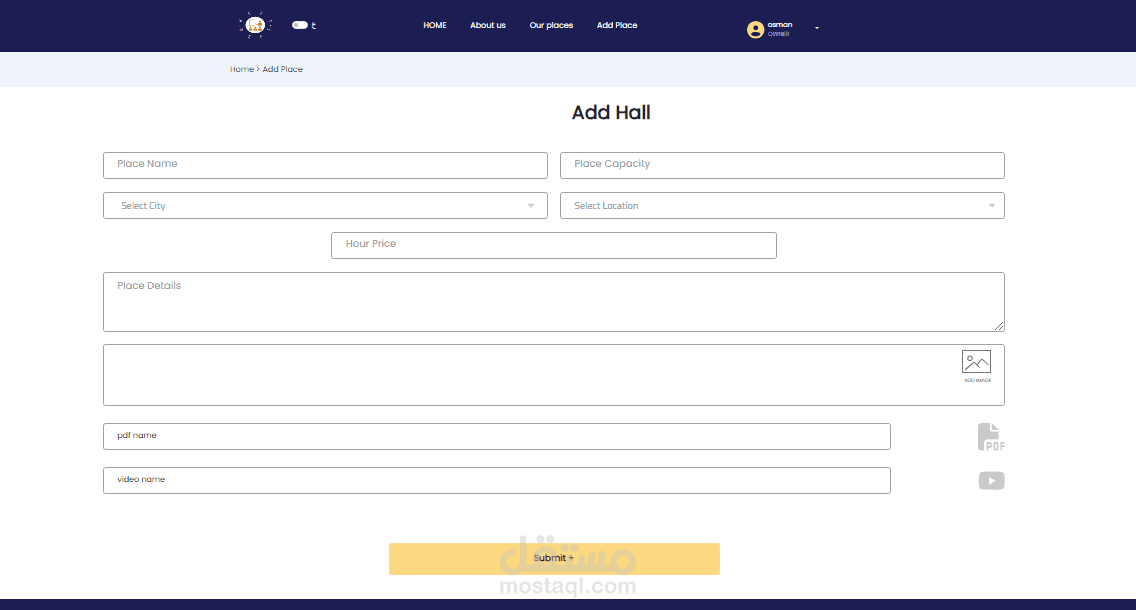Click the Add Place breadcrumb text
Image resolution: width=1136 pixels, height=610 pixels.
[283, 70]
